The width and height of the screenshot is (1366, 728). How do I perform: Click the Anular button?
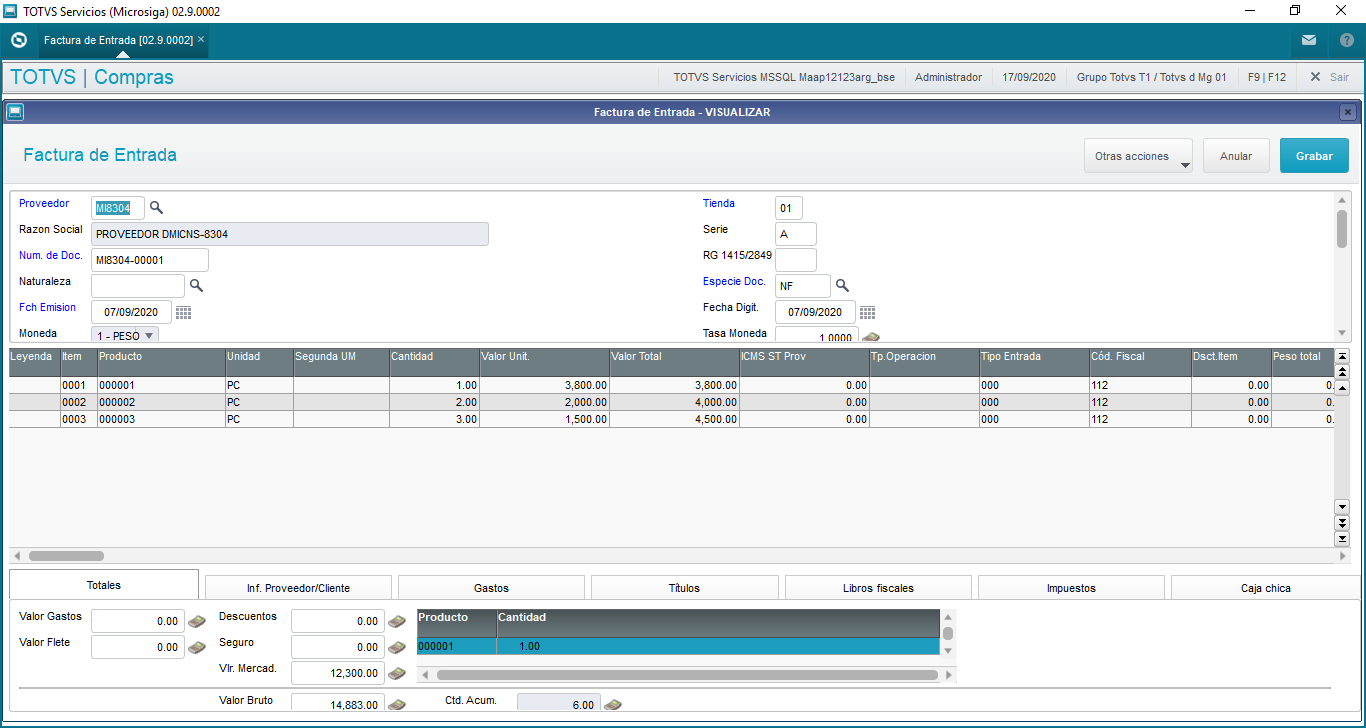click(x=1236, y=156)
